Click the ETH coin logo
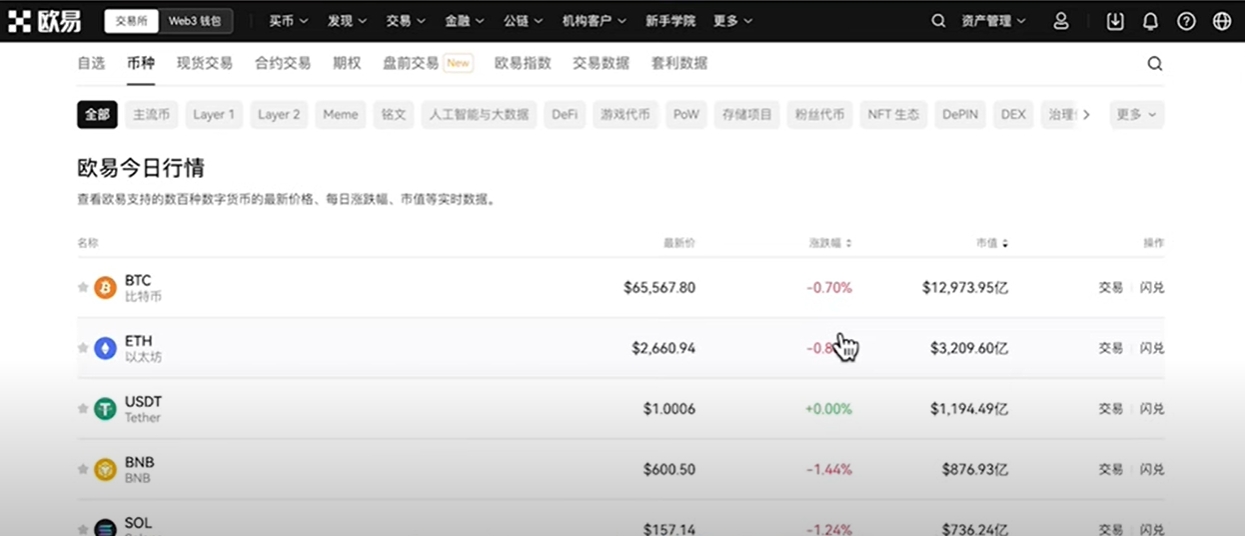 pos(105,348)
